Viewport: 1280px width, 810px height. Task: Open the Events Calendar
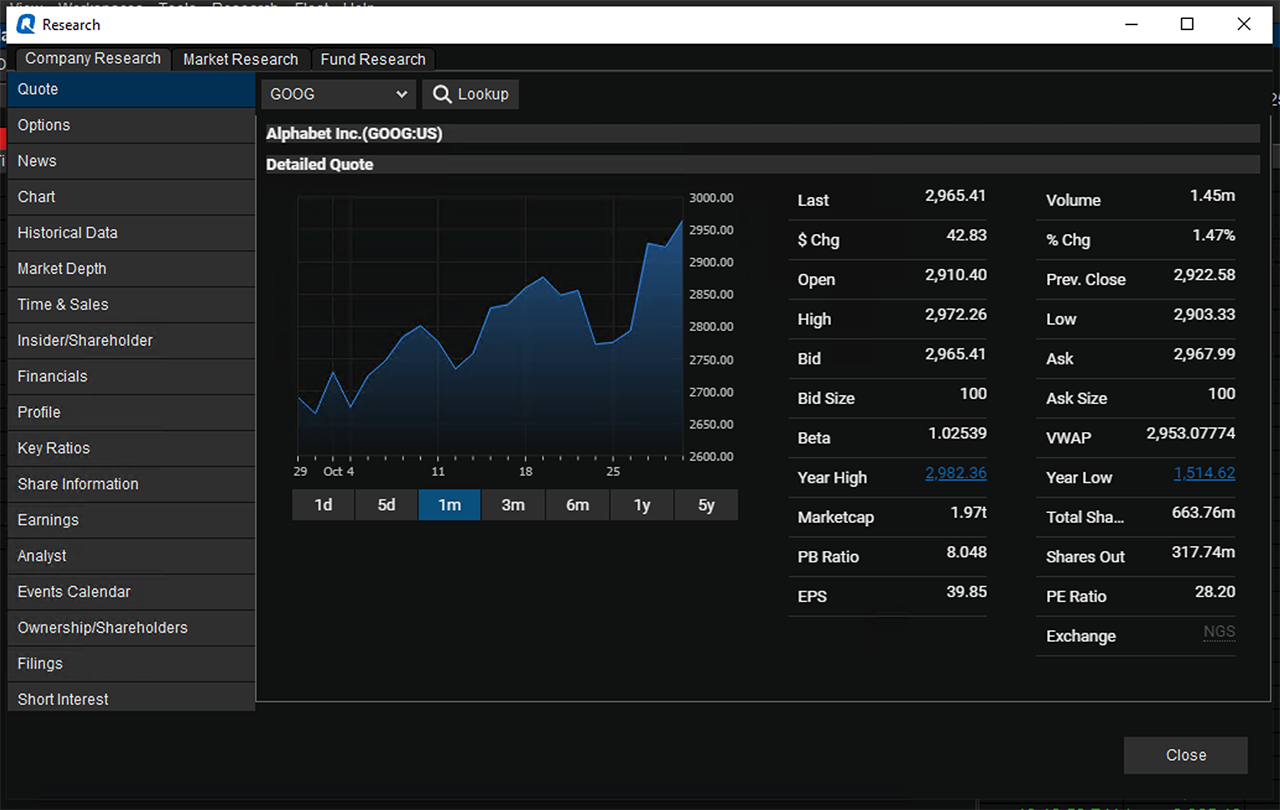point(131,592)
